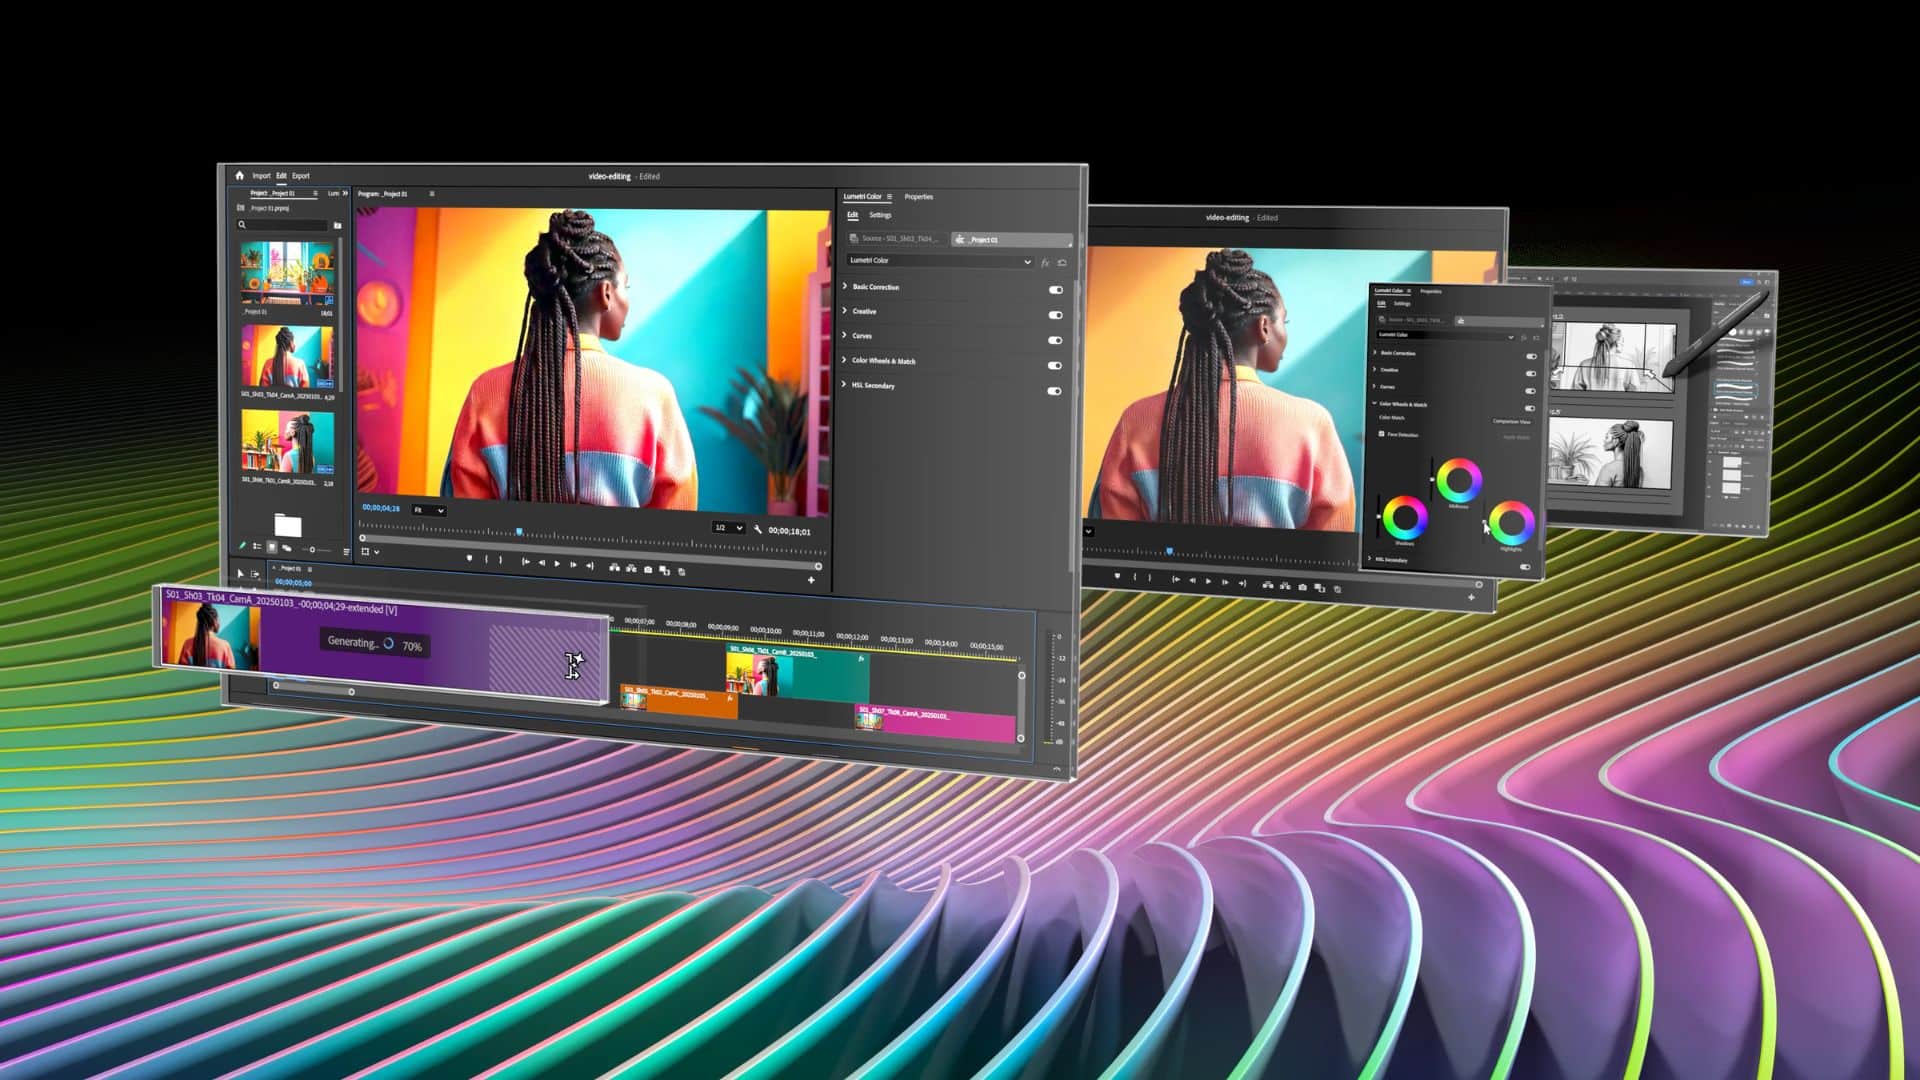Open the Export tab in header
Viewport: 1920px width, 1080px height.
pos(301,175)
